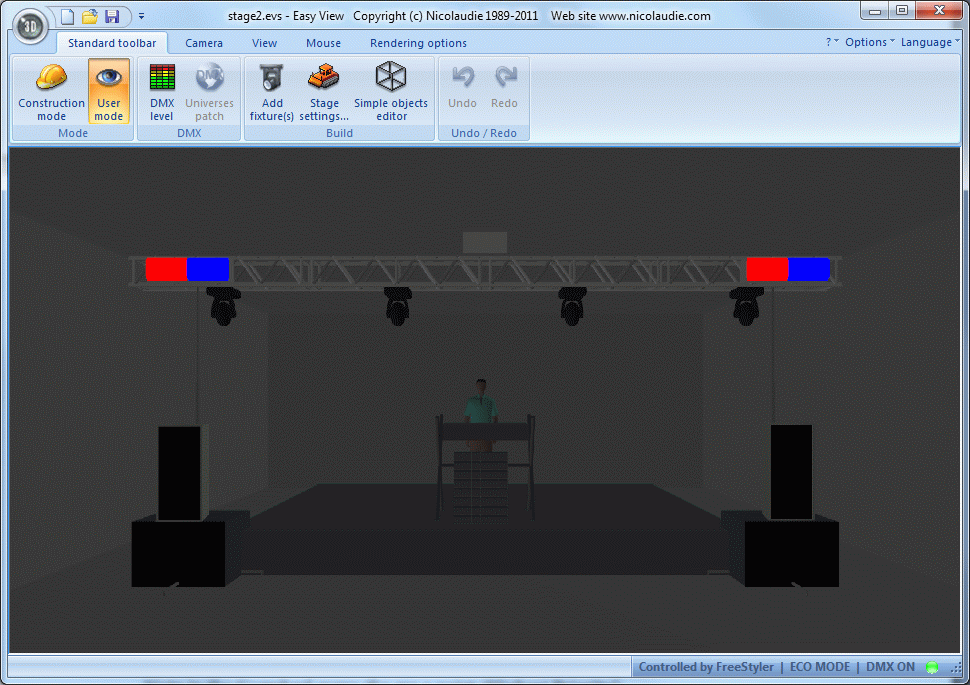Save the stage using the floppy disk icon
Screen dimensions: 970x685
[x=112, y=17]
